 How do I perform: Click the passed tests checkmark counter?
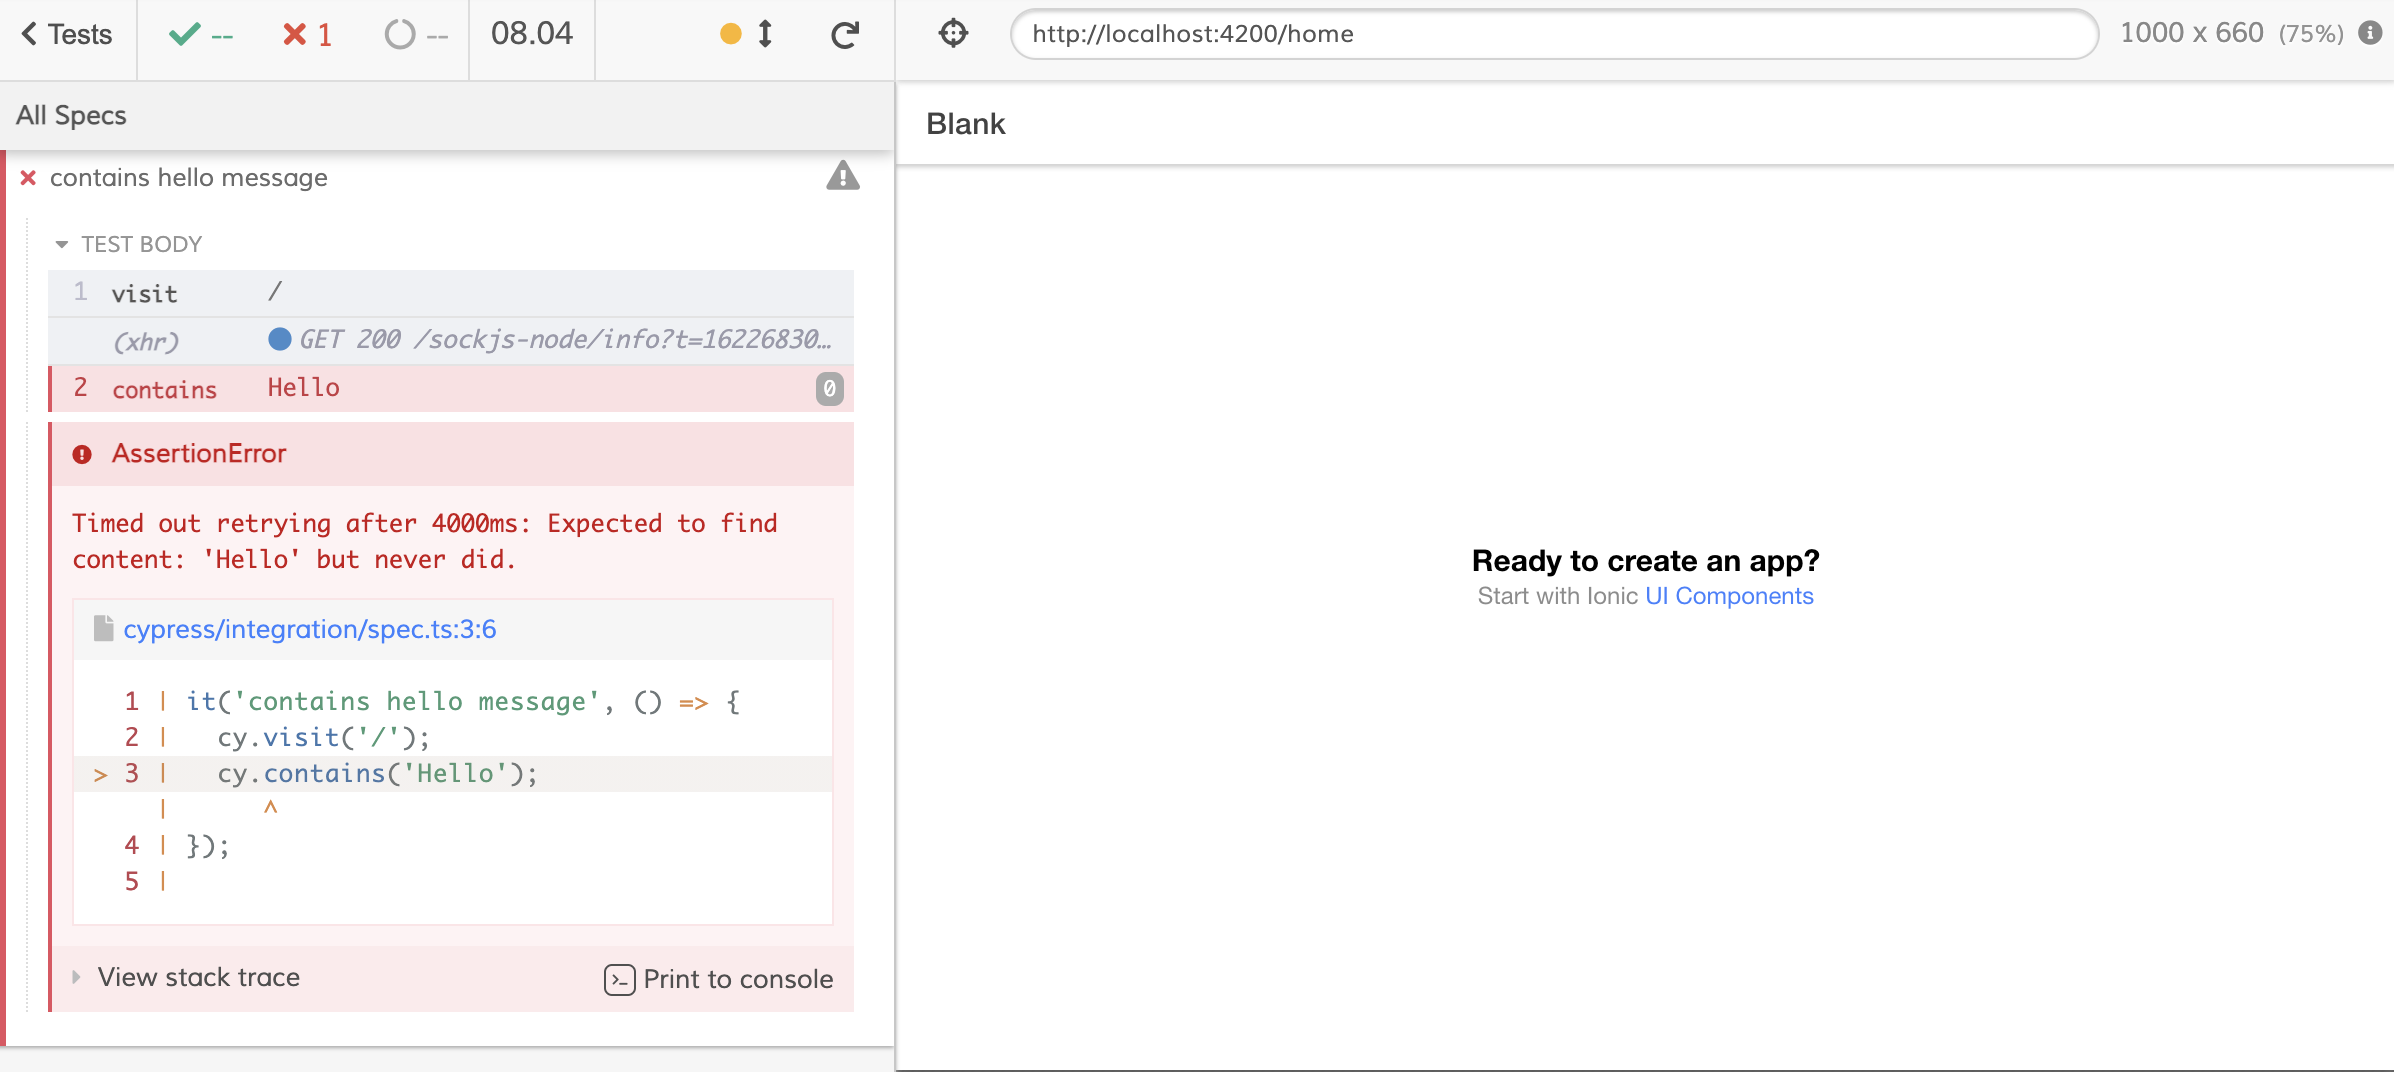click(x=201, y=35)
